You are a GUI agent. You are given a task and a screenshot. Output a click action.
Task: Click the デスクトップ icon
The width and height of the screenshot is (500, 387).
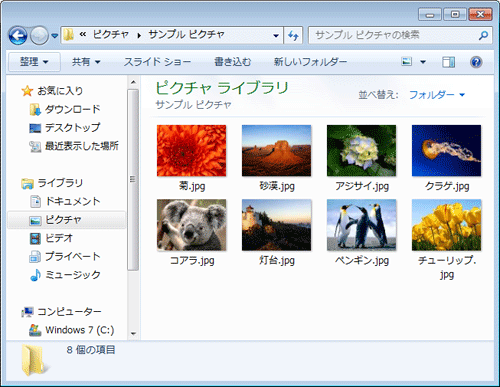pos(35,128)
